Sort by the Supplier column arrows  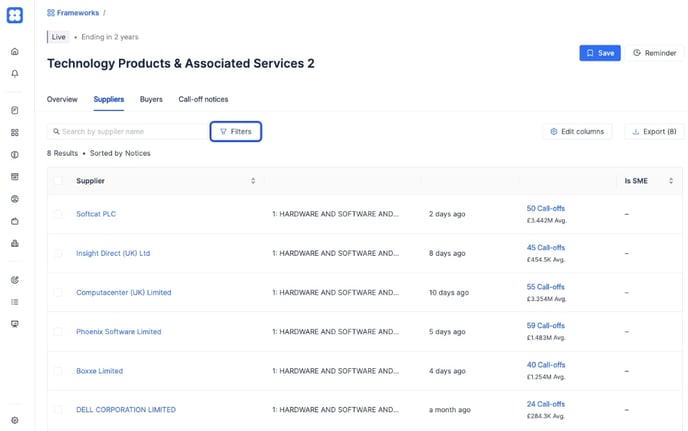pyautogui.click(x=253, y=181)
